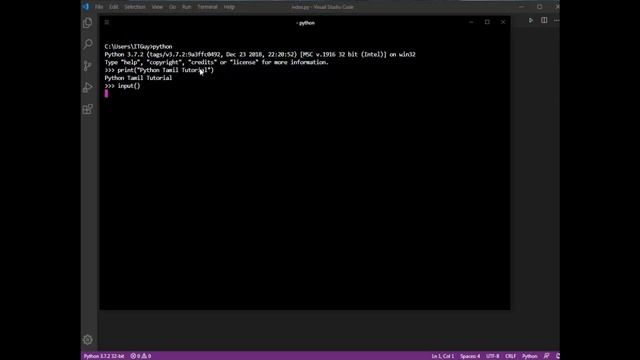
Task: Maximize the python terminal window
Action: 487,22
